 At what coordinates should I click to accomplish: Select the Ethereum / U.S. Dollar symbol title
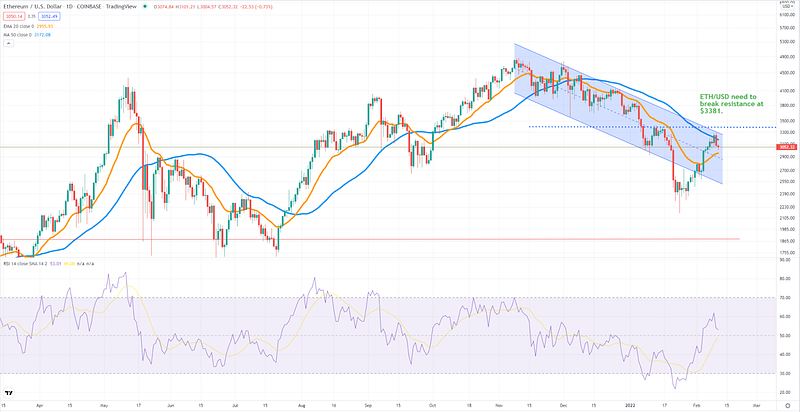(x=35, y=7)
